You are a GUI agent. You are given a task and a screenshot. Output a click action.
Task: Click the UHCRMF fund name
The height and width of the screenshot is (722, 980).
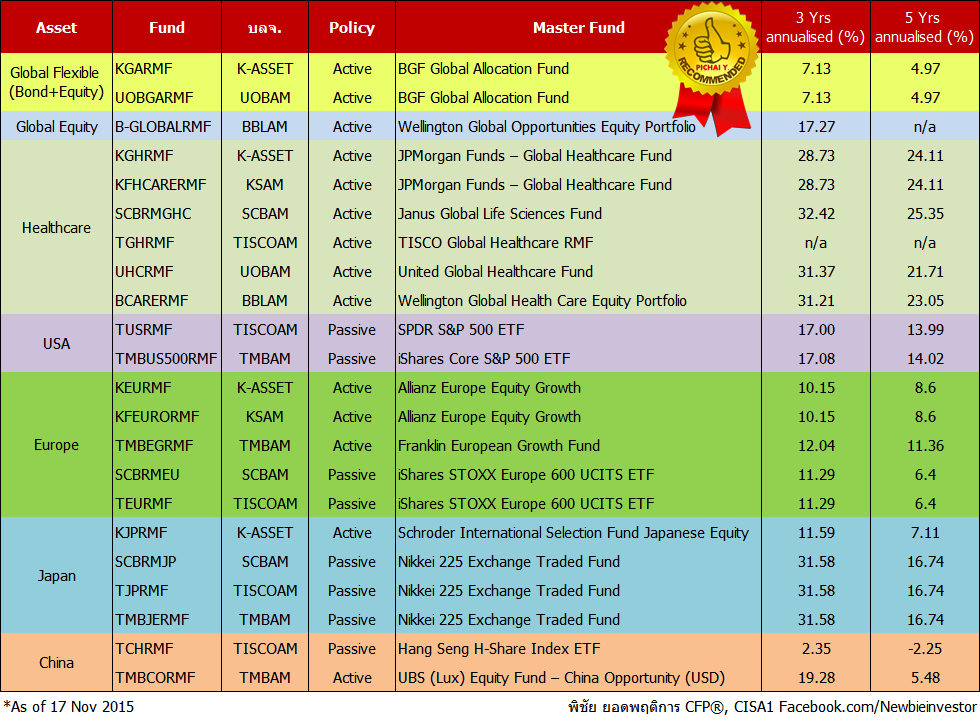pyautogui.click(x=145, y=272)
